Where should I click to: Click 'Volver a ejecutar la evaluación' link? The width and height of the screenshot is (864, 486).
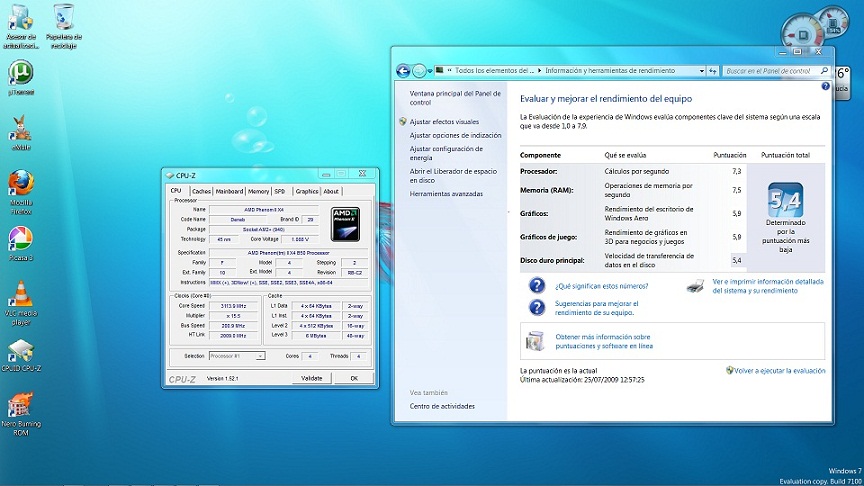(780, 370)
